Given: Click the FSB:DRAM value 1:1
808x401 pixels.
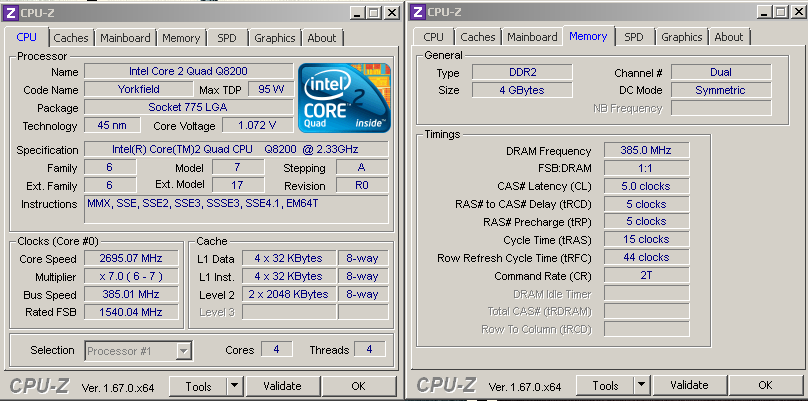Looking at the screenshot, I should pos(646,168).
